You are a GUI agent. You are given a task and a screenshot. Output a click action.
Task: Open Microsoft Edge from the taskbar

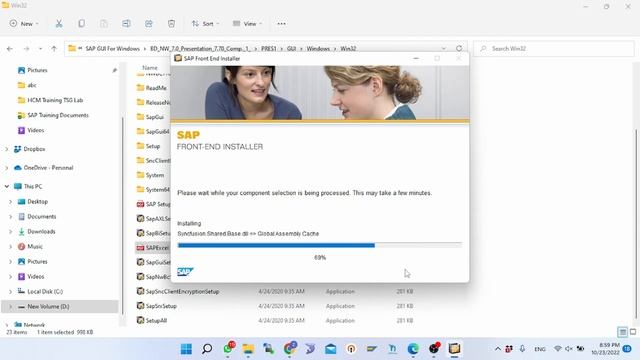click(413, 349)
